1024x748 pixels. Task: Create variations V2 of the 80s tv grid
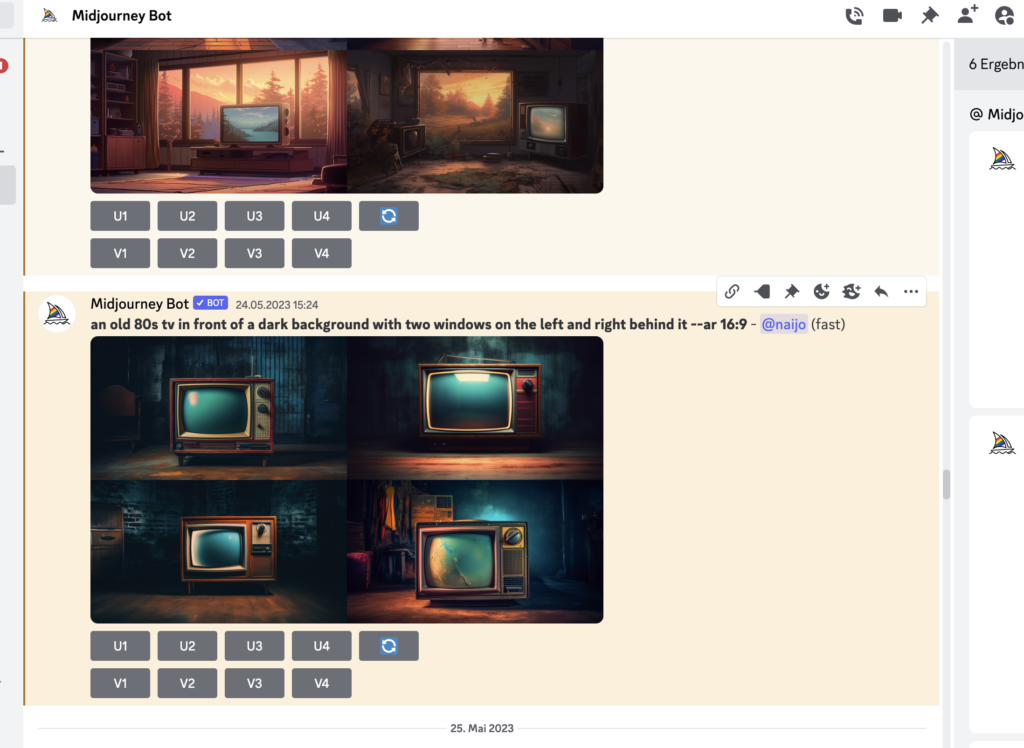coord(187,683)
